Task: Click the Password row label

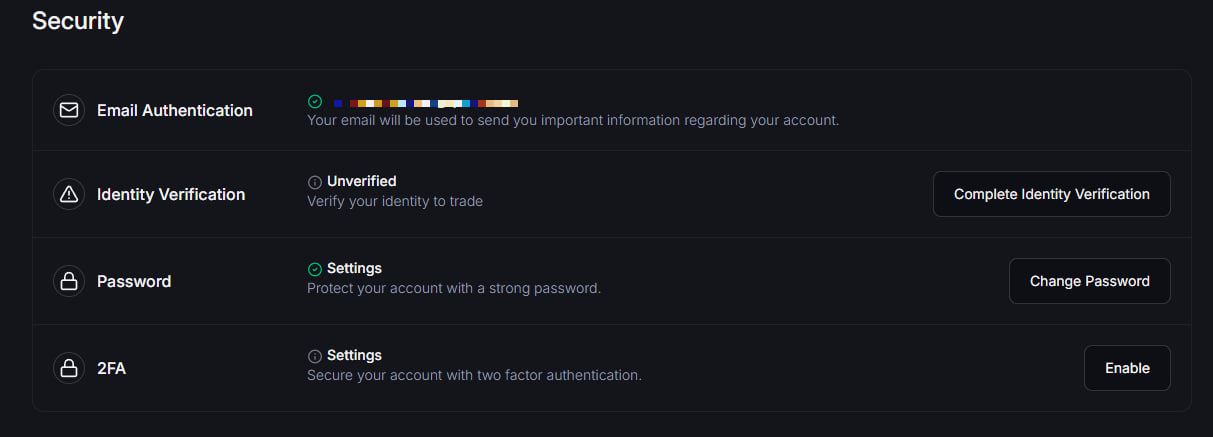Action: (134, 281)
